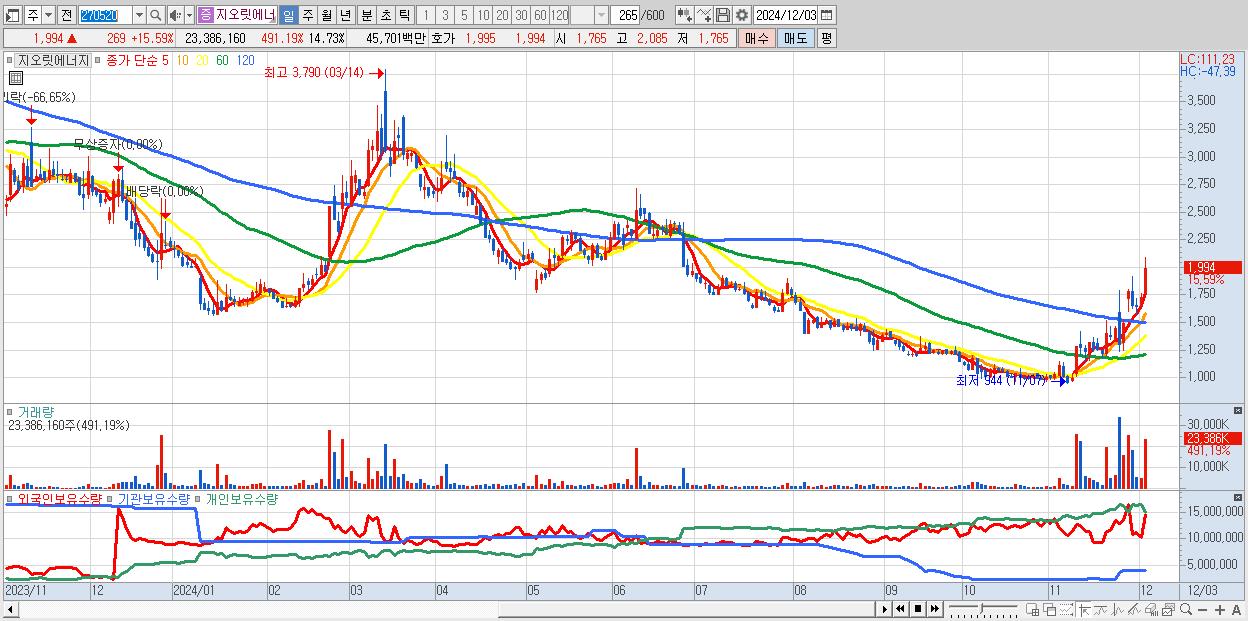Screen dimensions: 1248x621
Task: Select the 일 (daily) period toggle
Action: click(x=288, y=15)
